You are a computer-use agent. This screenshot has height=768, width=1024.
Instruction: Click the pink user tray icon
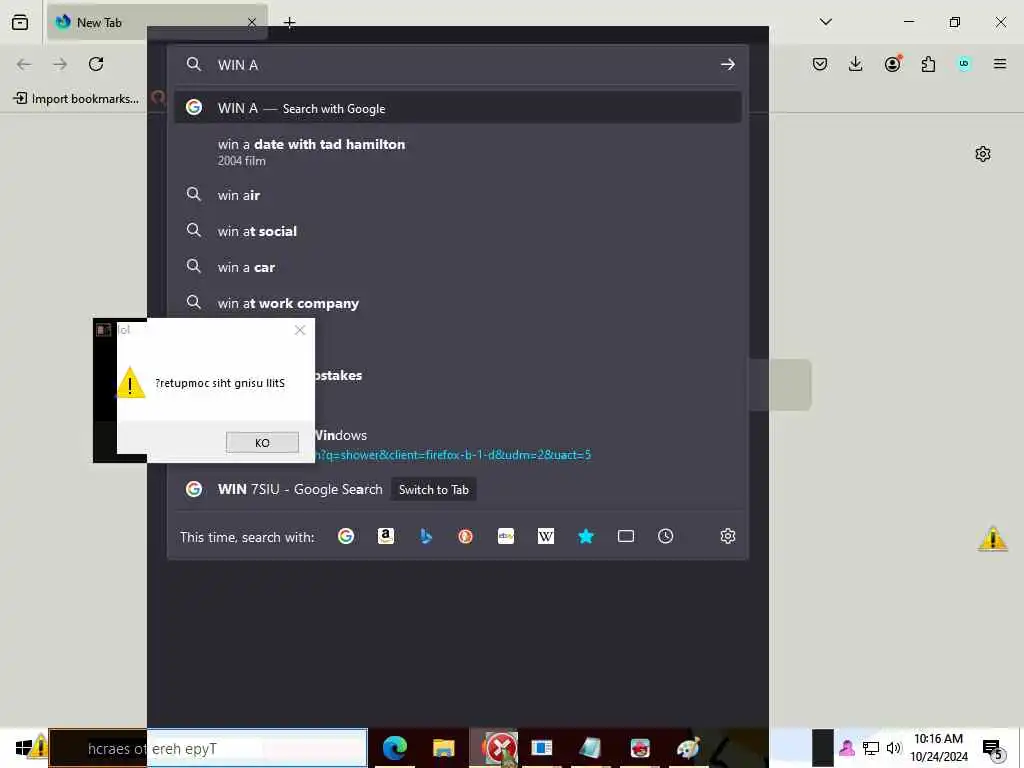pos(847,748)
